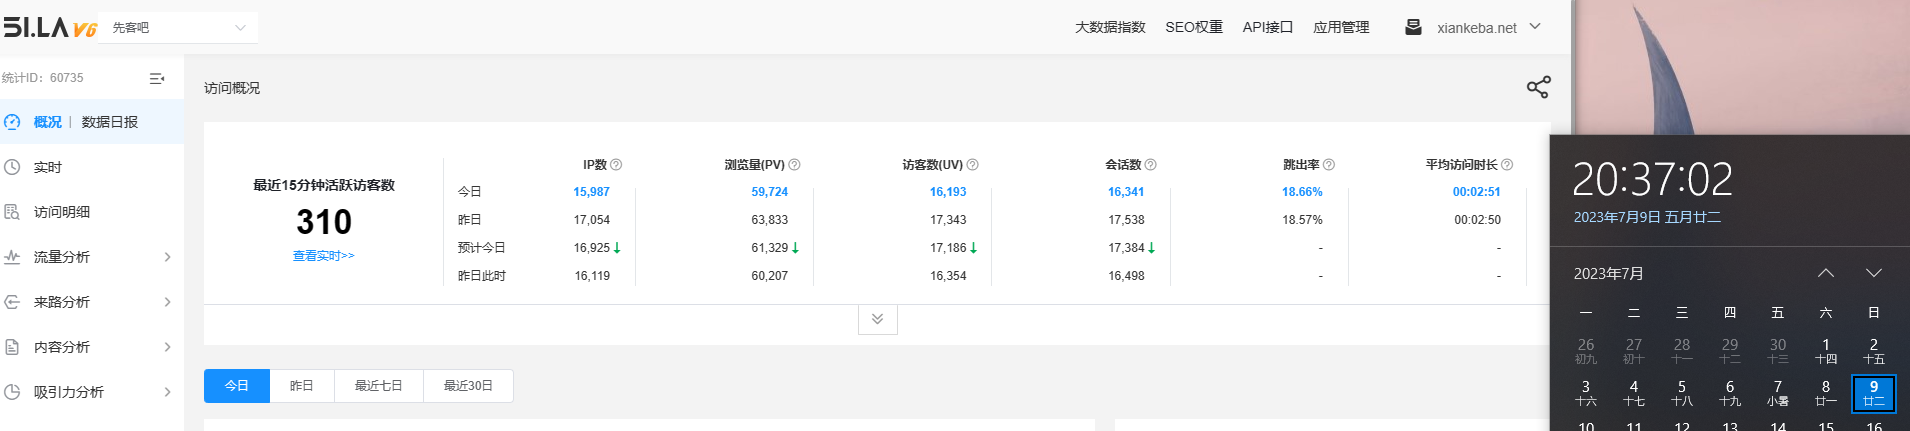Go to the previous month in the calendar

pyautogui.click(x=1825, y=273)
